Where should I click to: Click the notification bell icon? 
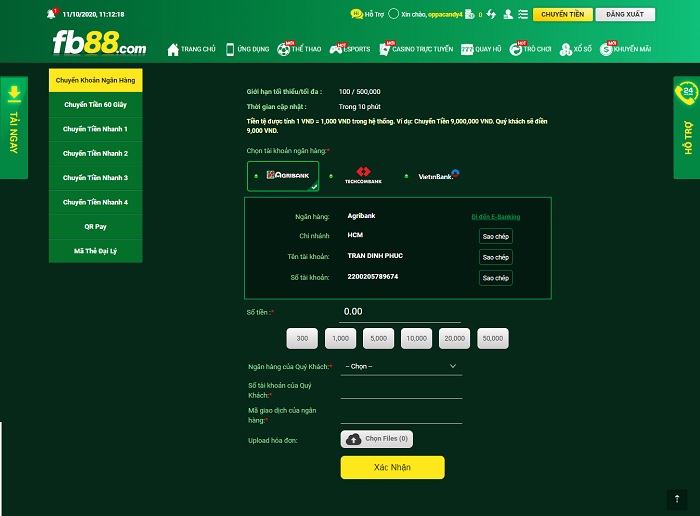pos(52,15)
